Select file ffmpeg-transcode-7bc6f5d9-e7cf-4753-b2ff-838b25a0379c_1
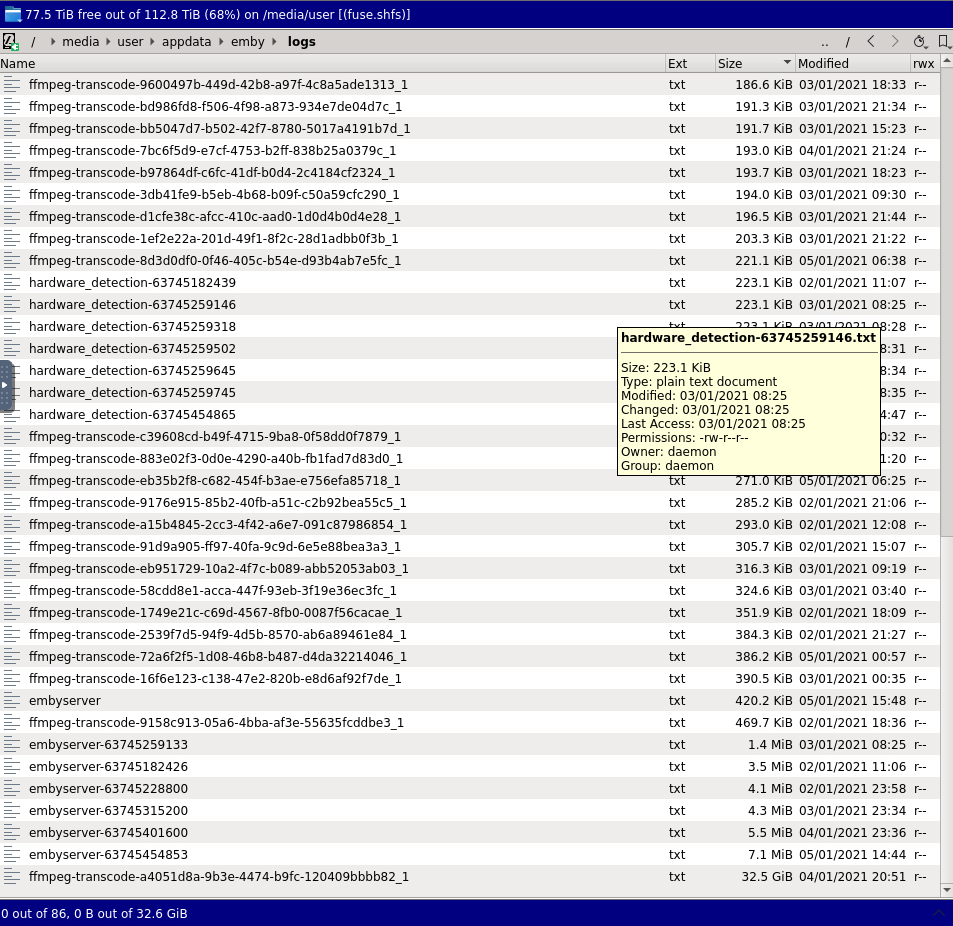The image size is (953, 926). [212, 151]
